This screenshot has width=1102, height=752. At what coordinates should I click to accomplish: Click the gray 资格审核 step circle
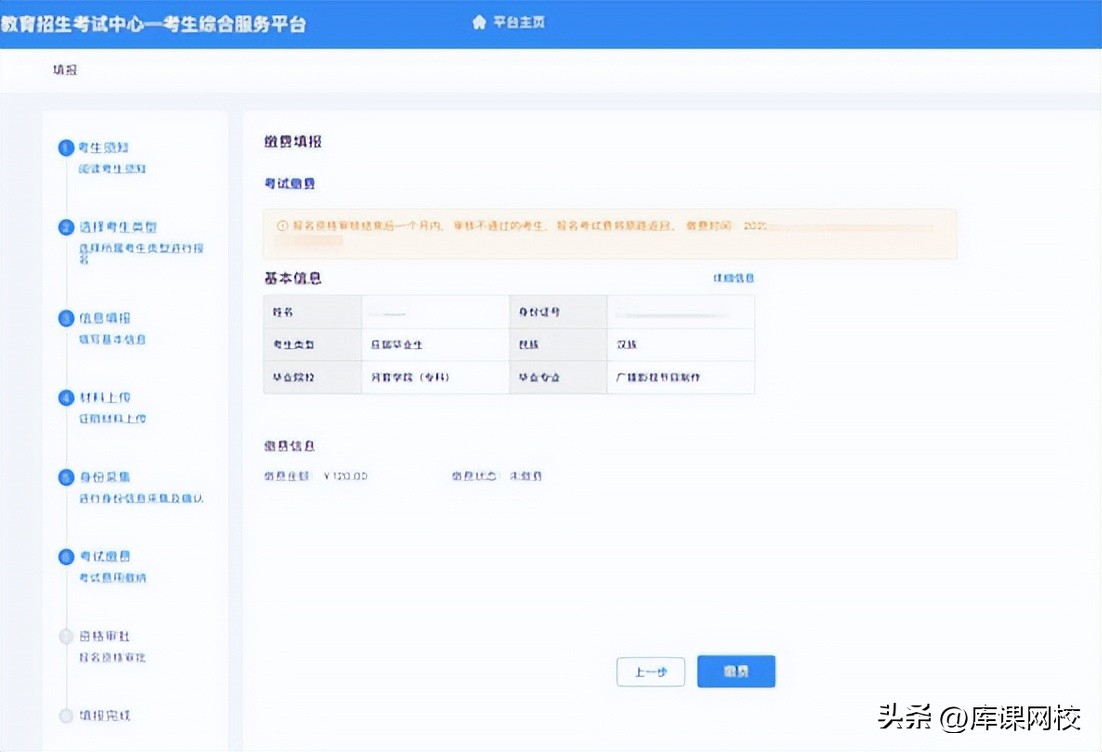[66, 636]
